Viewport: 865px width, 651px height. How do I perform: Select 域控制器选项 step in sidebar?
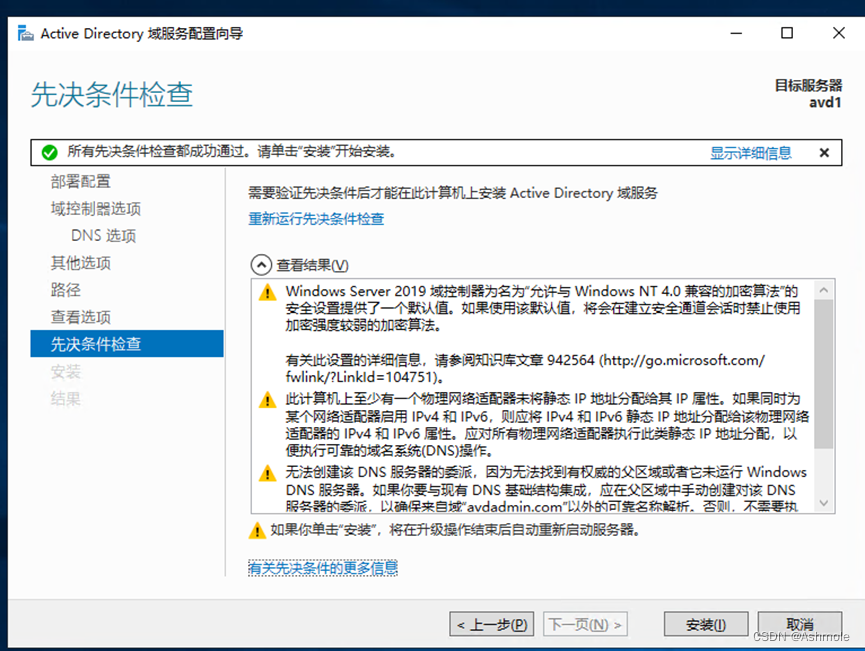click(96, 209)
